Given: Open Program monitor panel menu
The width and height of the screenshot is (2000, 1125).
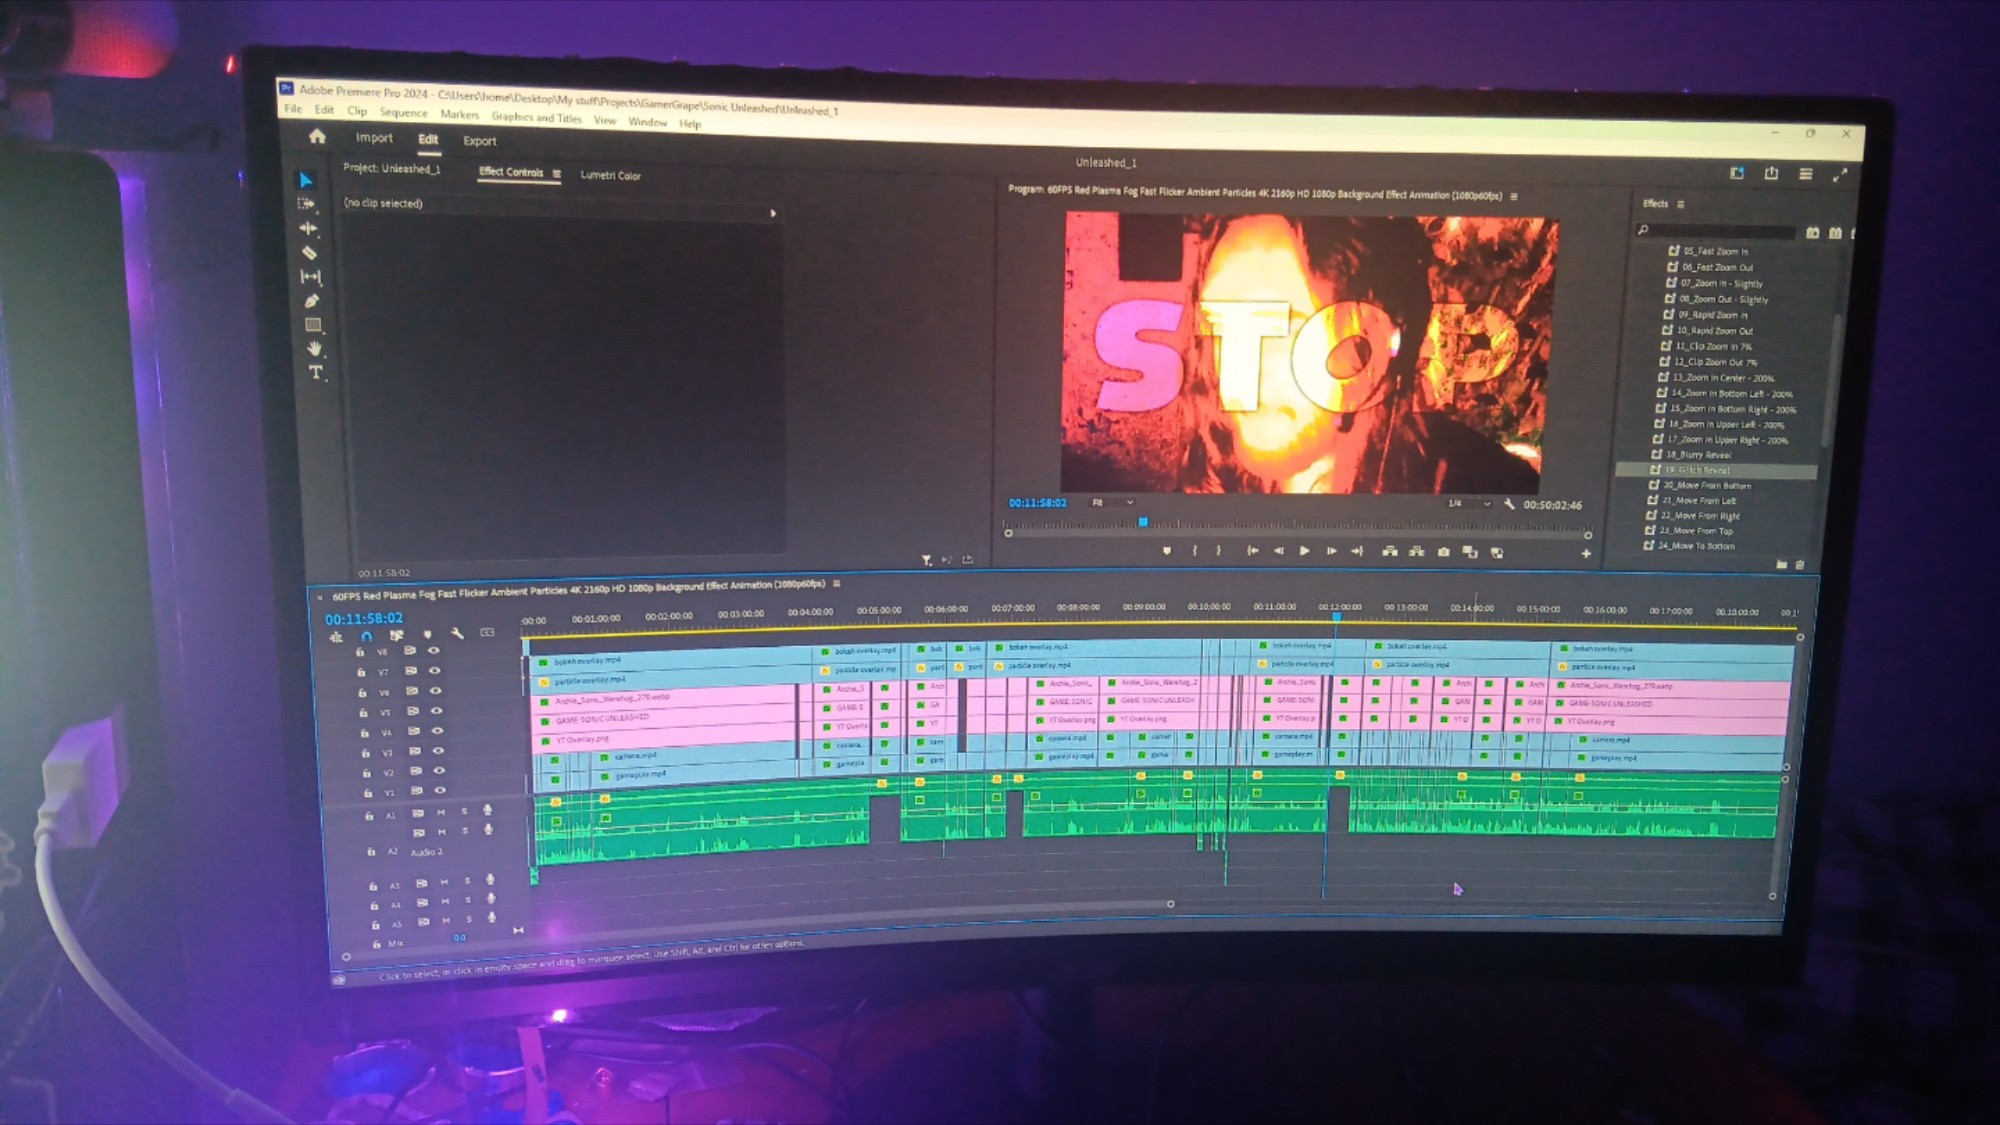Looking at the screenshot, I should 1514,197.
